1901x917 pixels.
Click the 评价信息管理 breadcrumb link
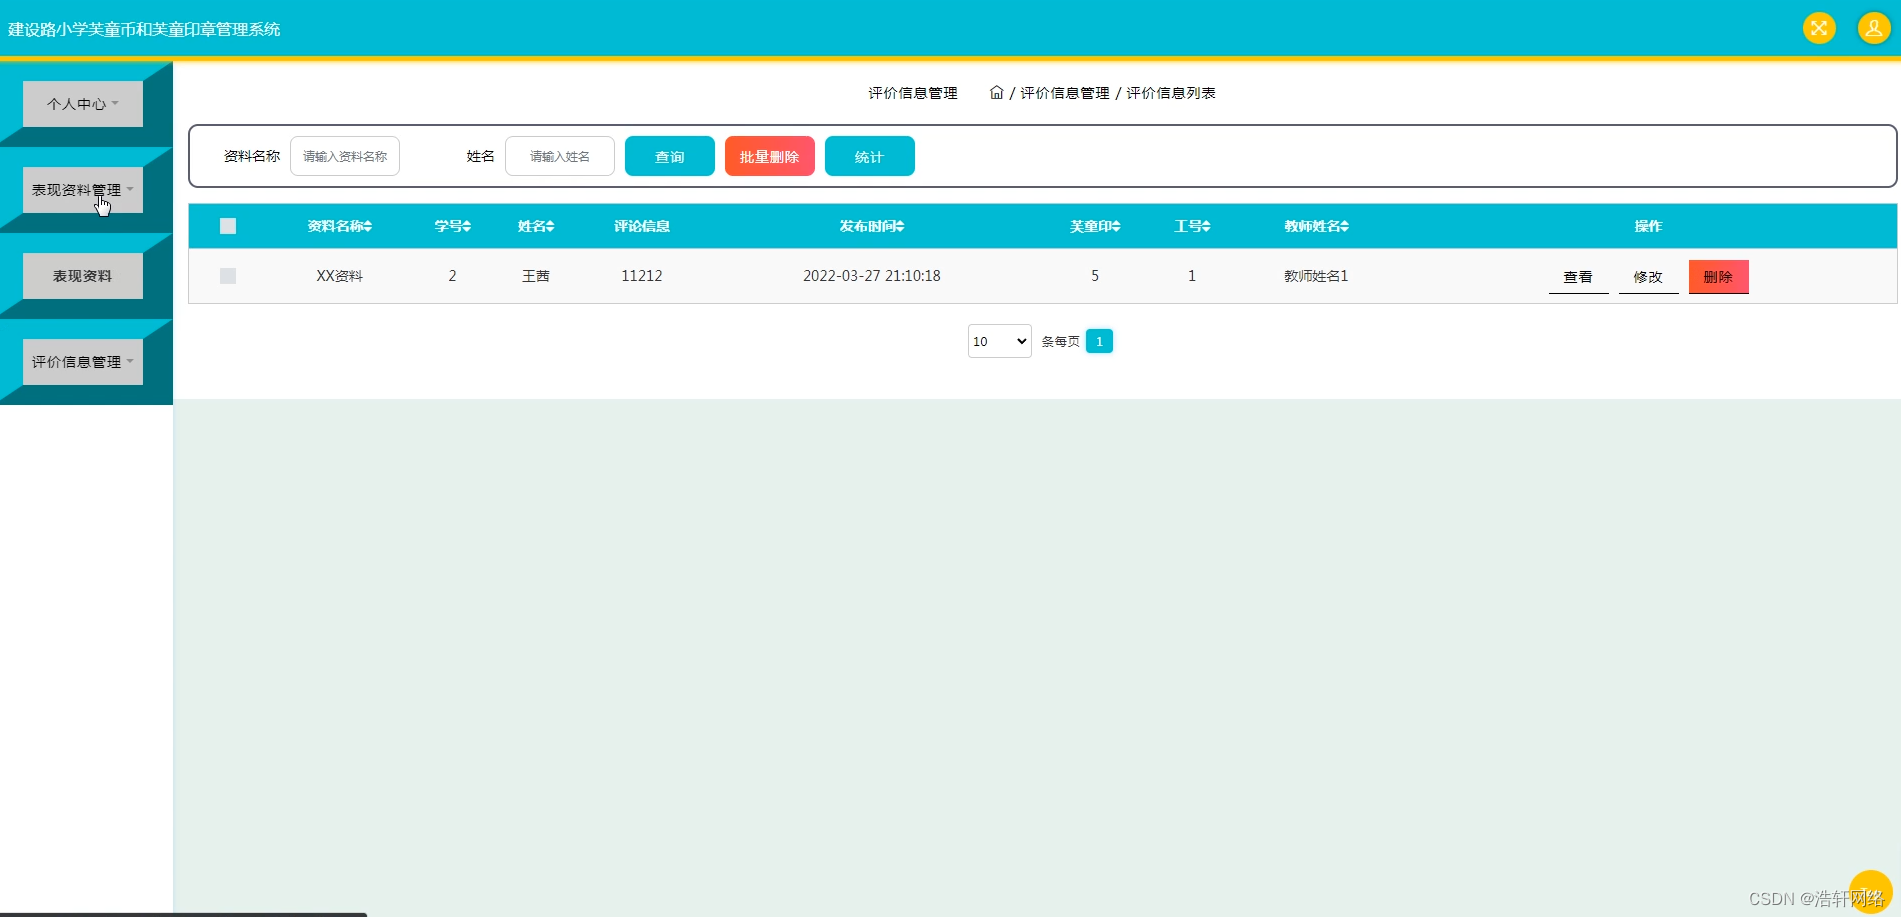point(1065,93)
